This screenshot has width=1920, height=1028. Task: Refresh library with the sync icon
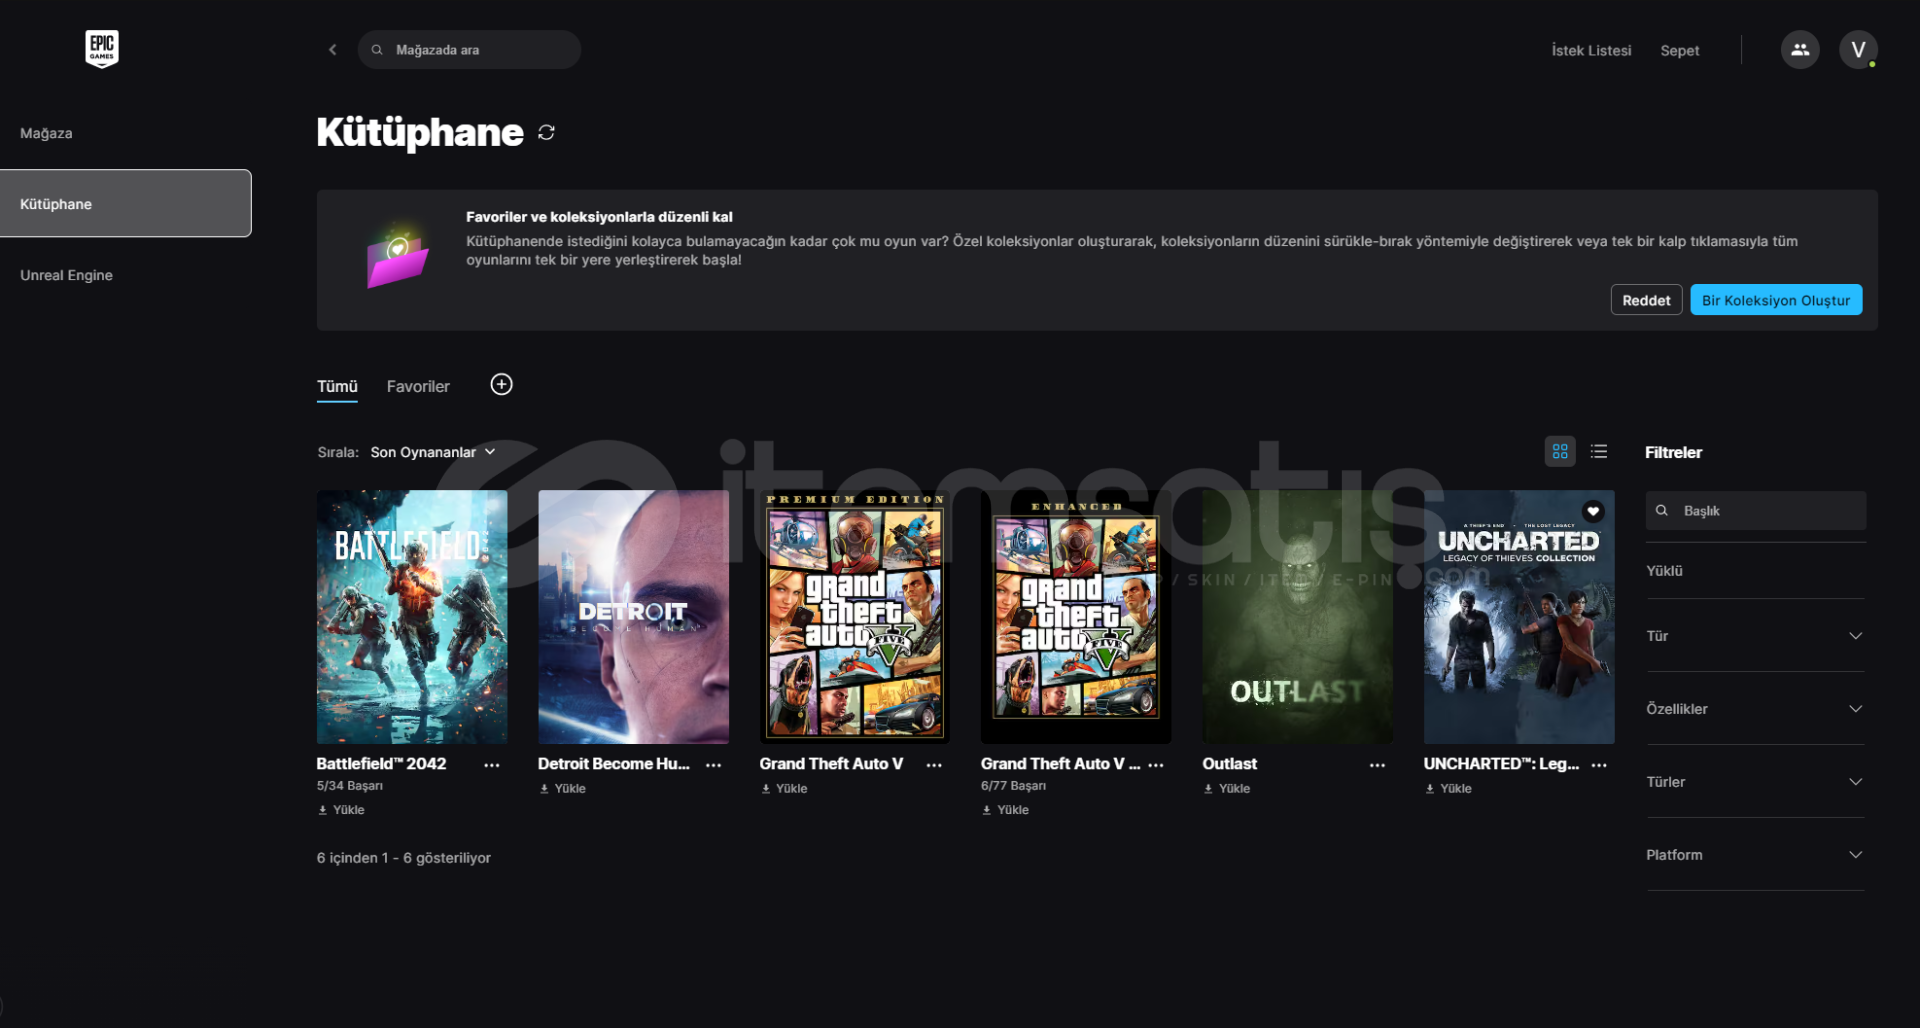click(x=546, y=133)
